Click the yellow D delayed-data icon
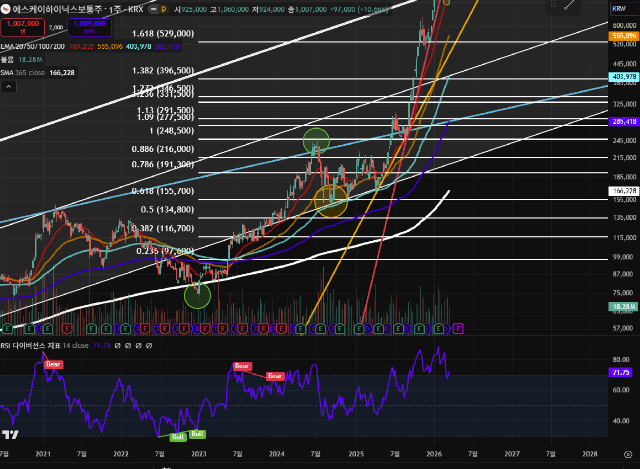Screen dimensions: 640x469 coord(164,9)
